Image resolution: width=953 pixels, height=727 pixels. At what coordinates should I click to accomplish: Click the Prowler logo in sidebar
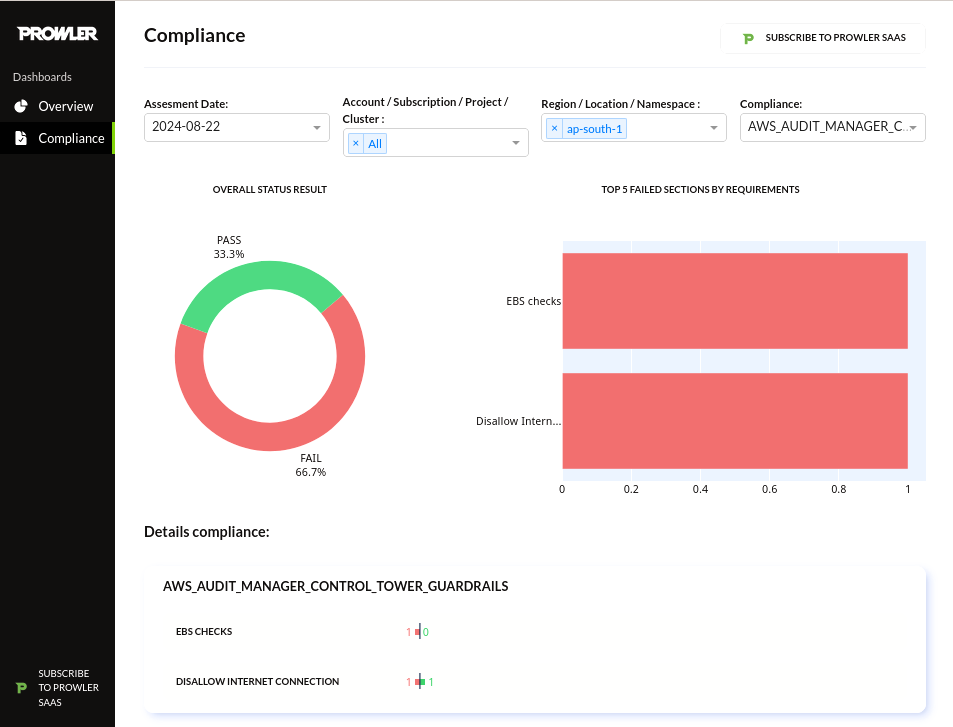pos(58,33)
